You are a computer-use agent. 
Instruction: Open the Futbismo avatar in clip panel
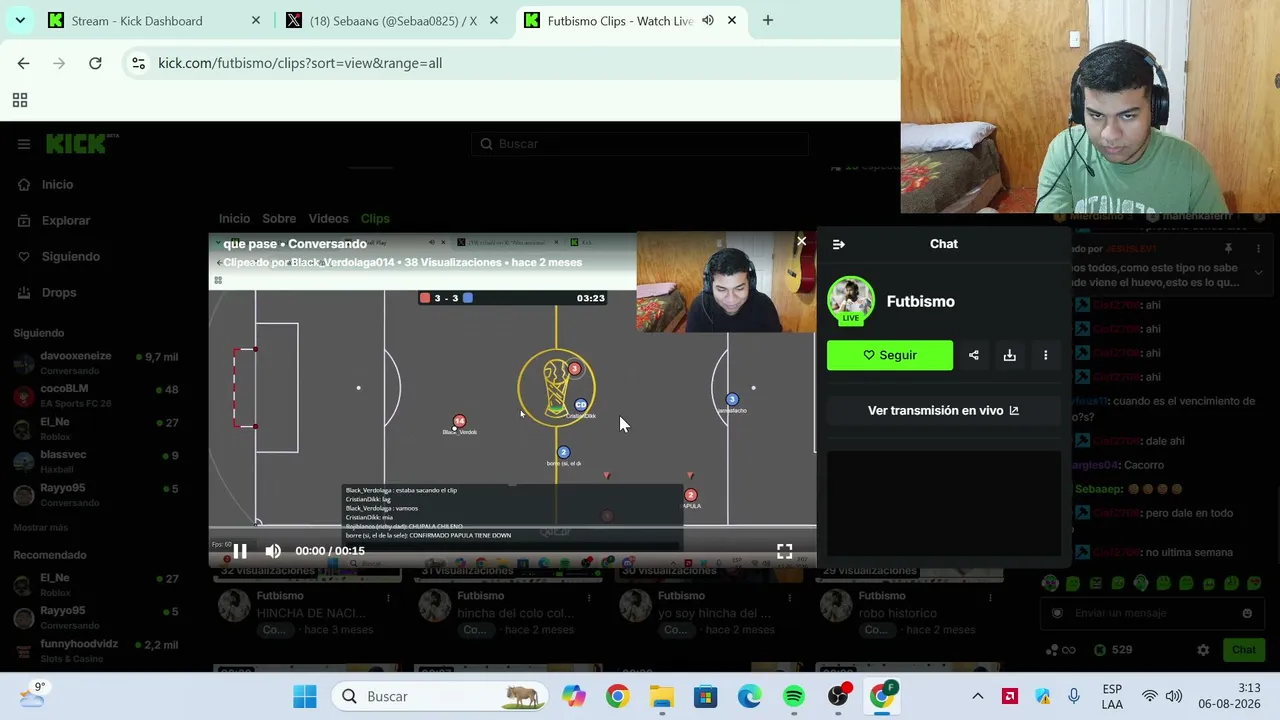click(851, 301)
